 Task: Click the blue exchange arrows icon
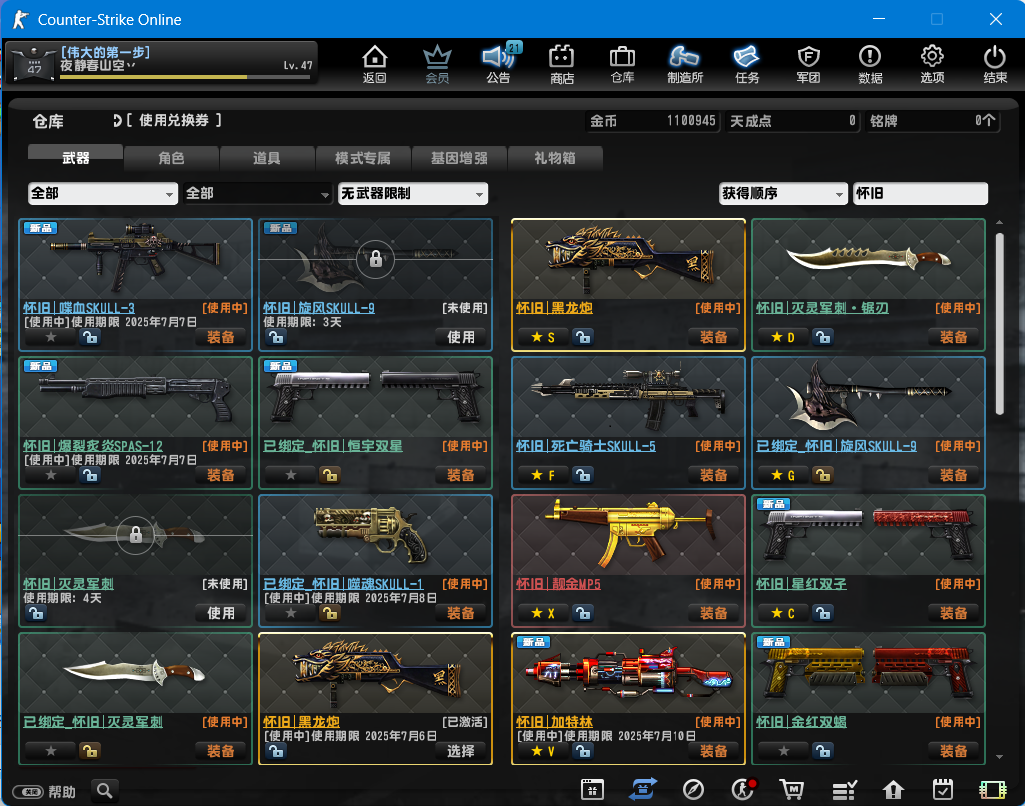click(643, 790)
